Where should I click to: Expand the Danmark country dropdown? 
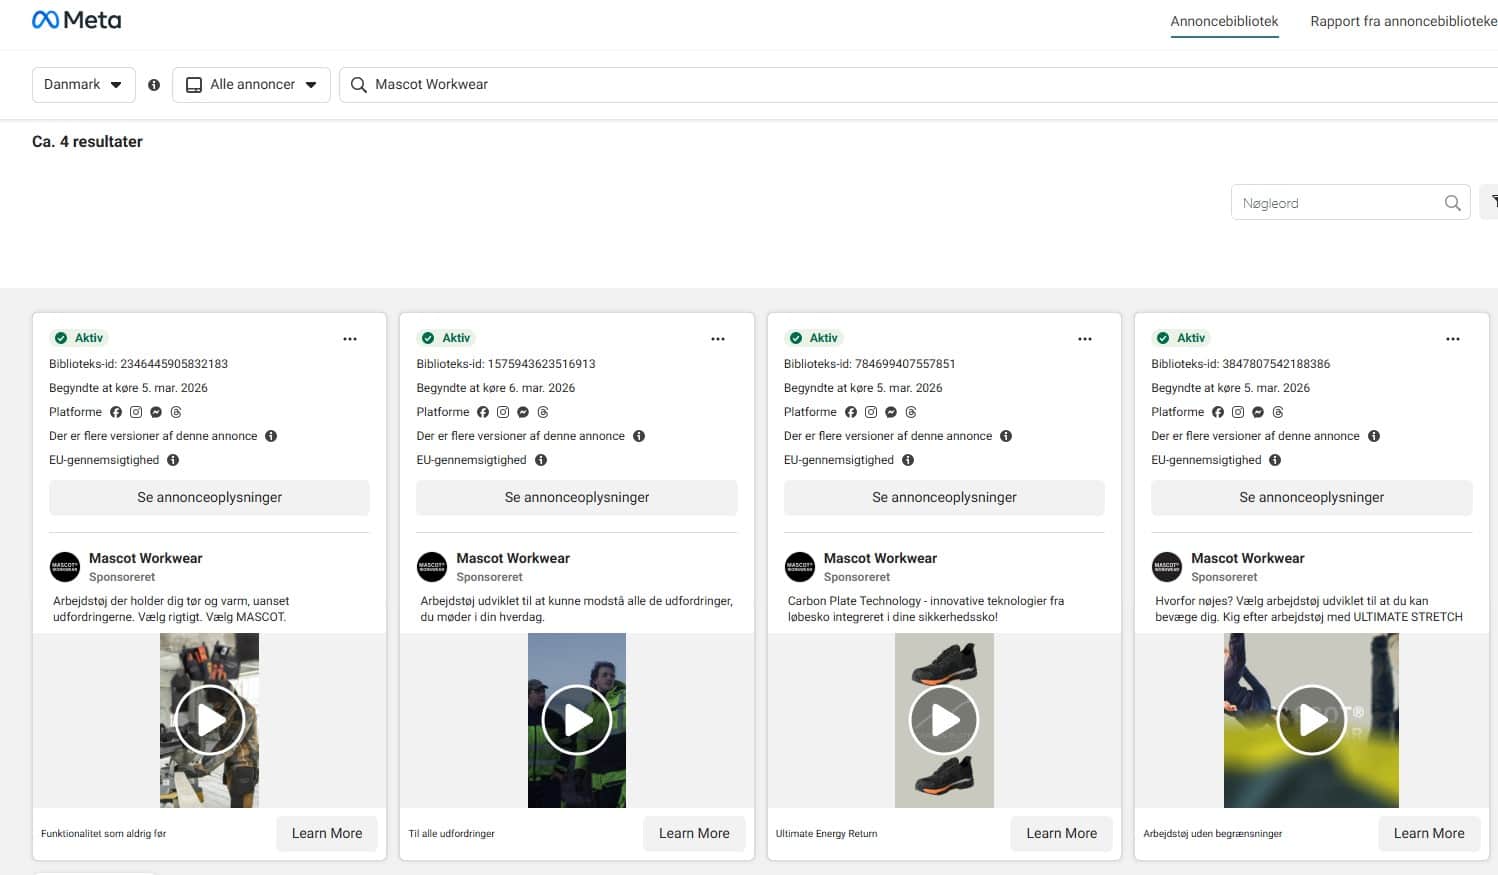[84, 85]
